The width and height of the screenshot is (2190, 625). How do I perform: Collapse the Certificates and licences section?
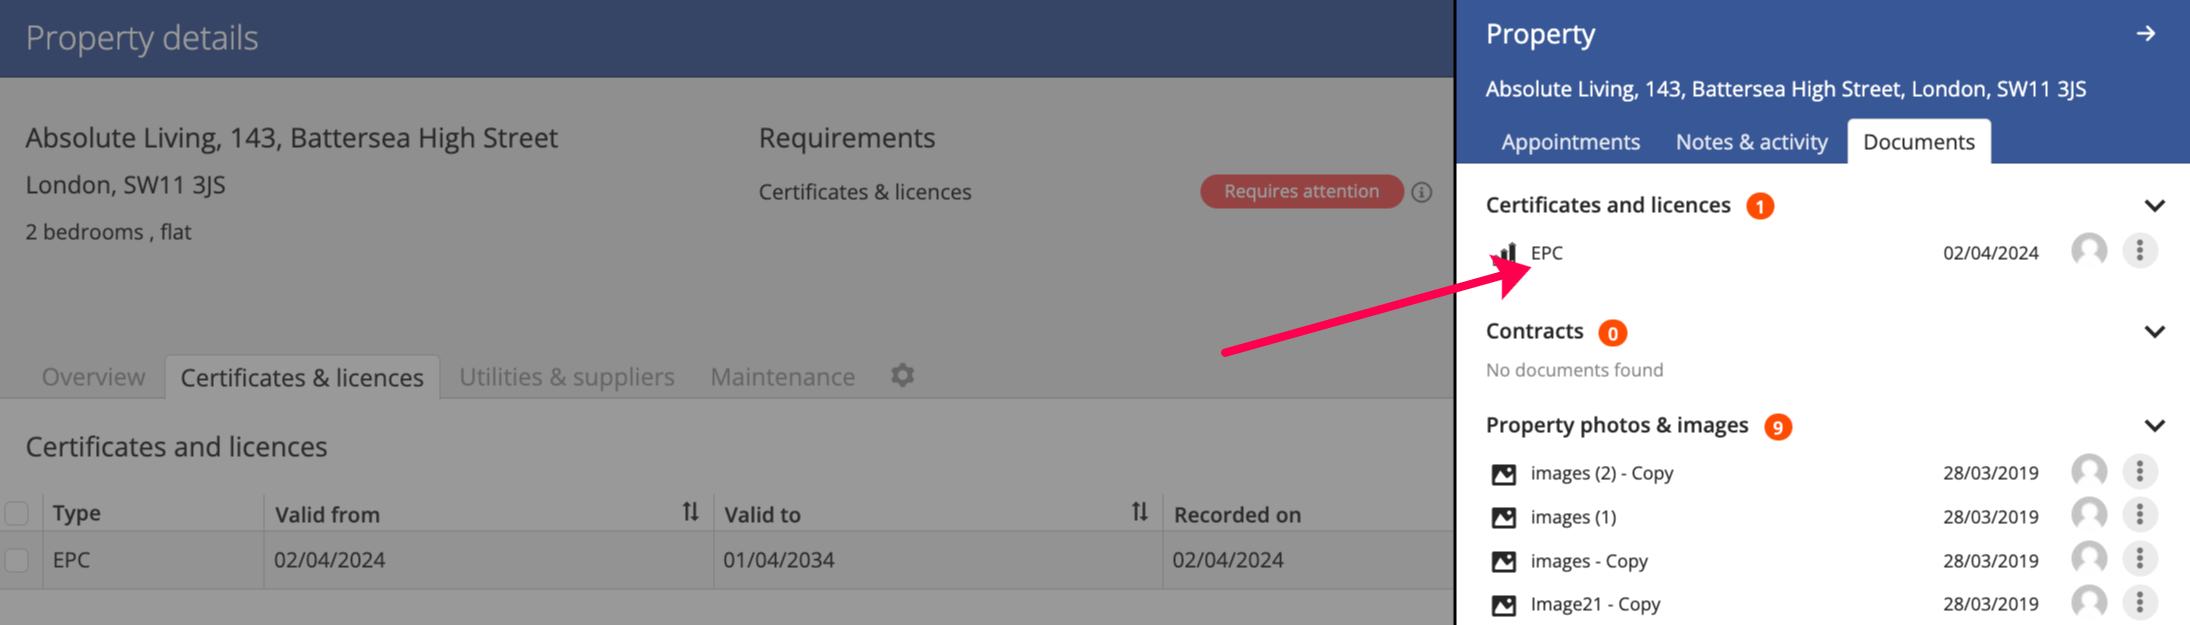(x=2154, y=206)
